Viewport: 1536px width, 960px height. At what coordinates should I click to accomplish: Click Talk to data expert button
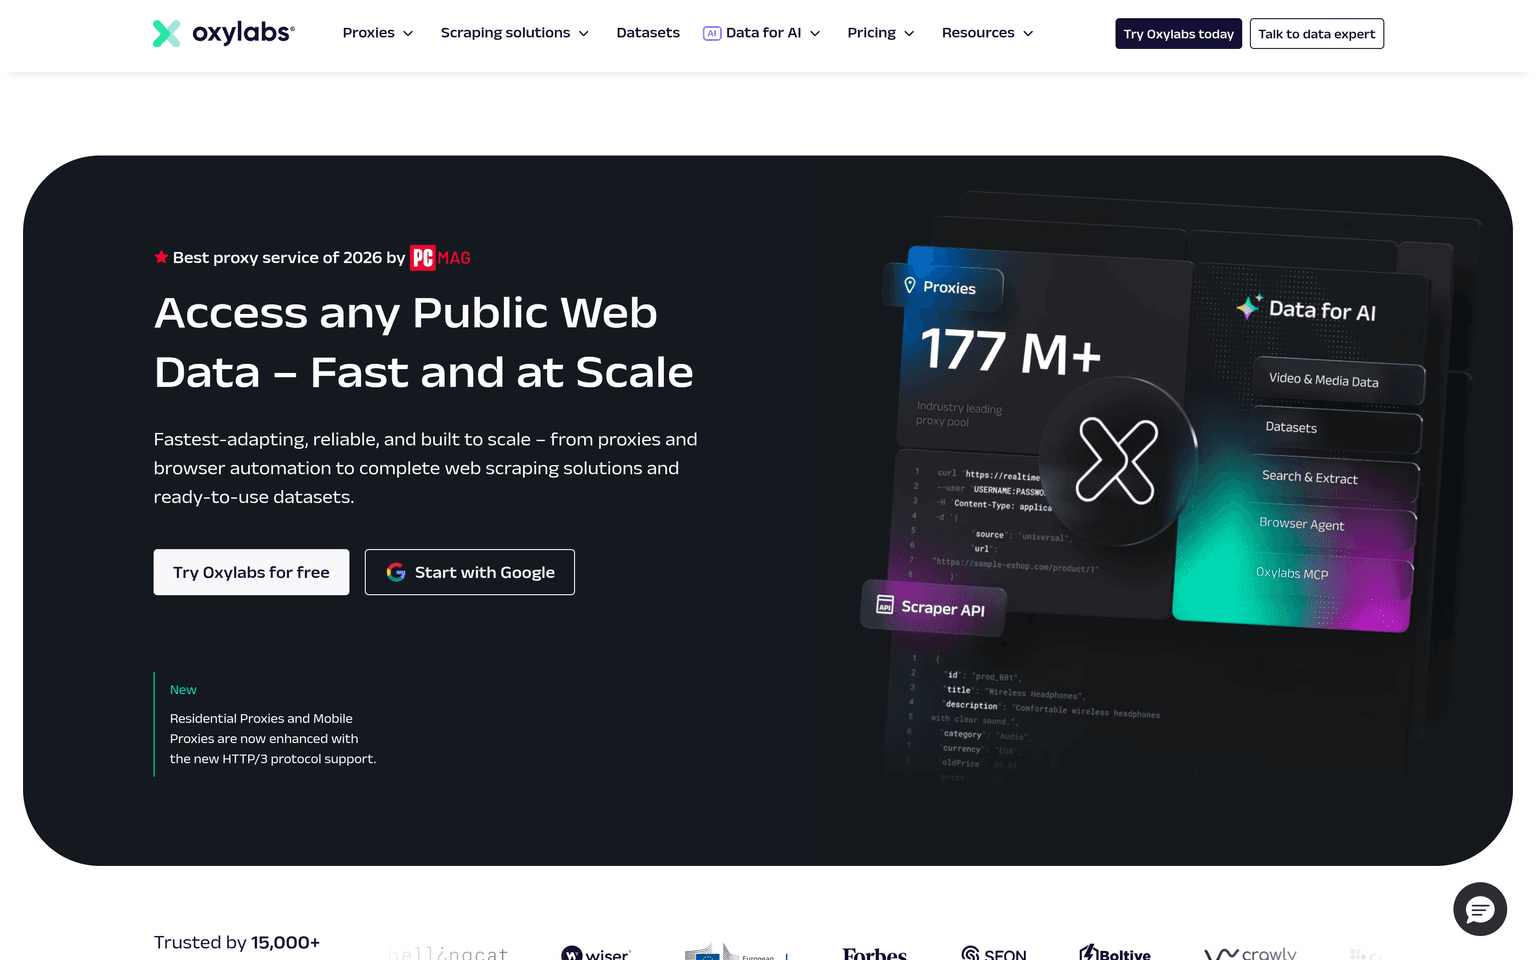pyautogui.click(x=1316, y=34)
